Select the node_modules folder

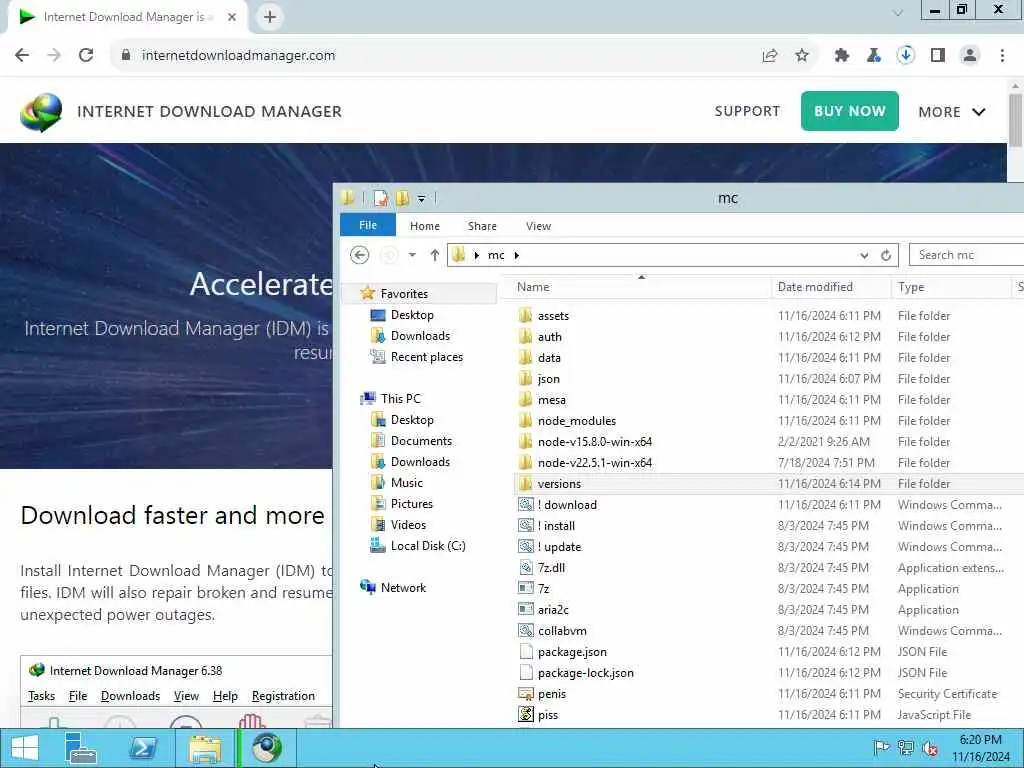tap(577, 421)
